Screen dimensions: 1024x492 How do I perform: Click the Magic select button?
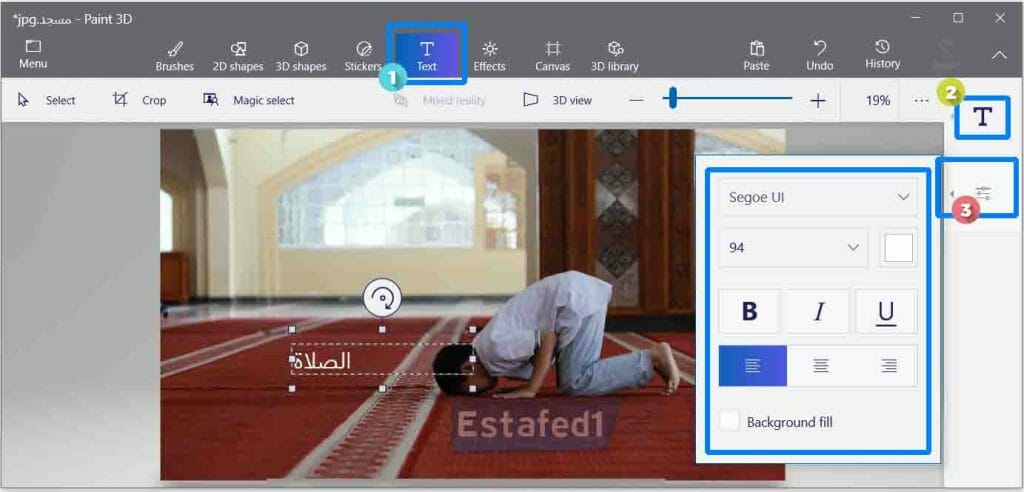coord(250,100)
